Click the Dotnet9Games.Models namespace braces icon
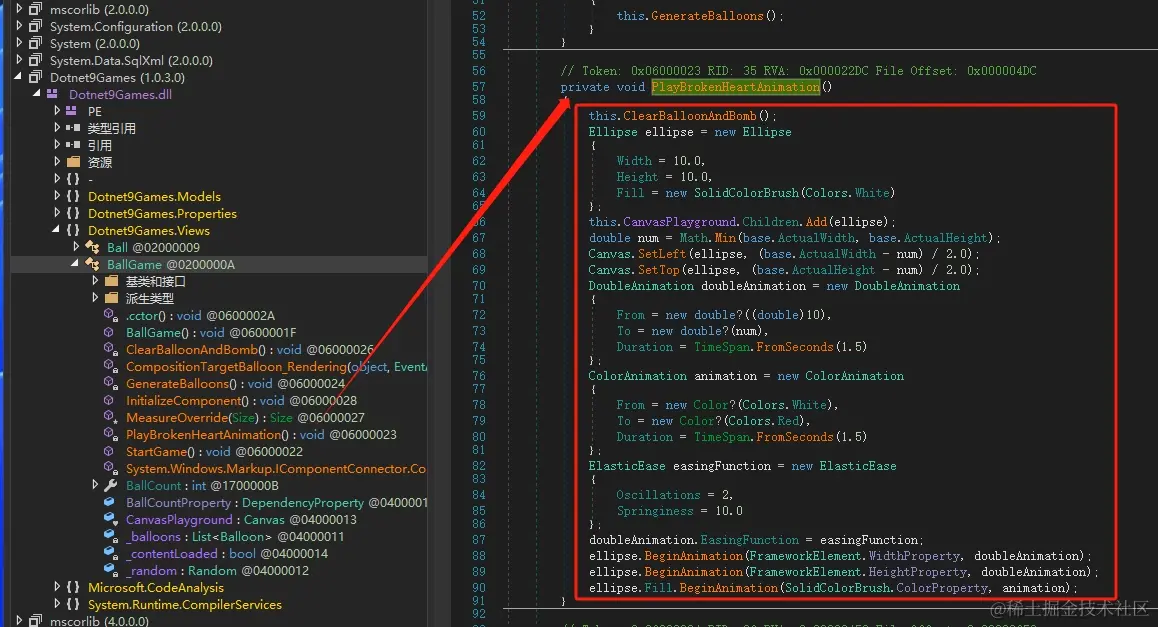Viewport: 1158px width, 627px height. coord(73,196)
